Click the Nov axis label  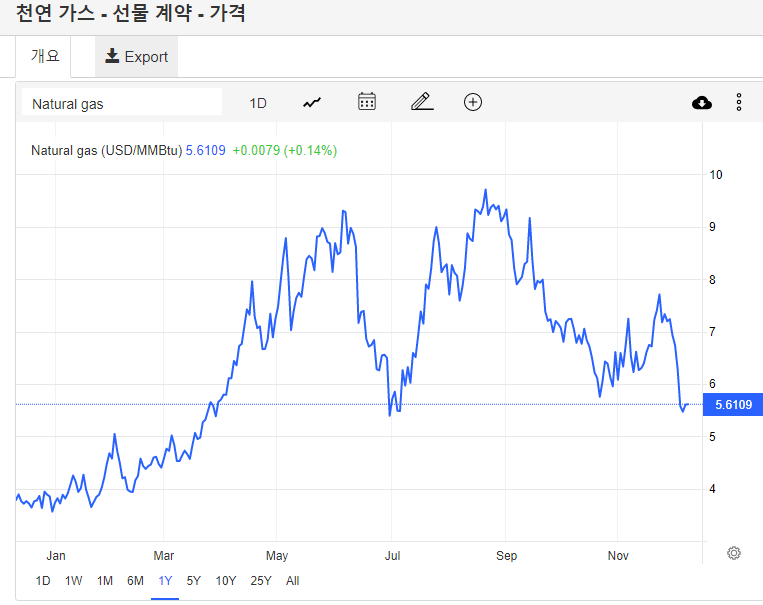point(618,555)
